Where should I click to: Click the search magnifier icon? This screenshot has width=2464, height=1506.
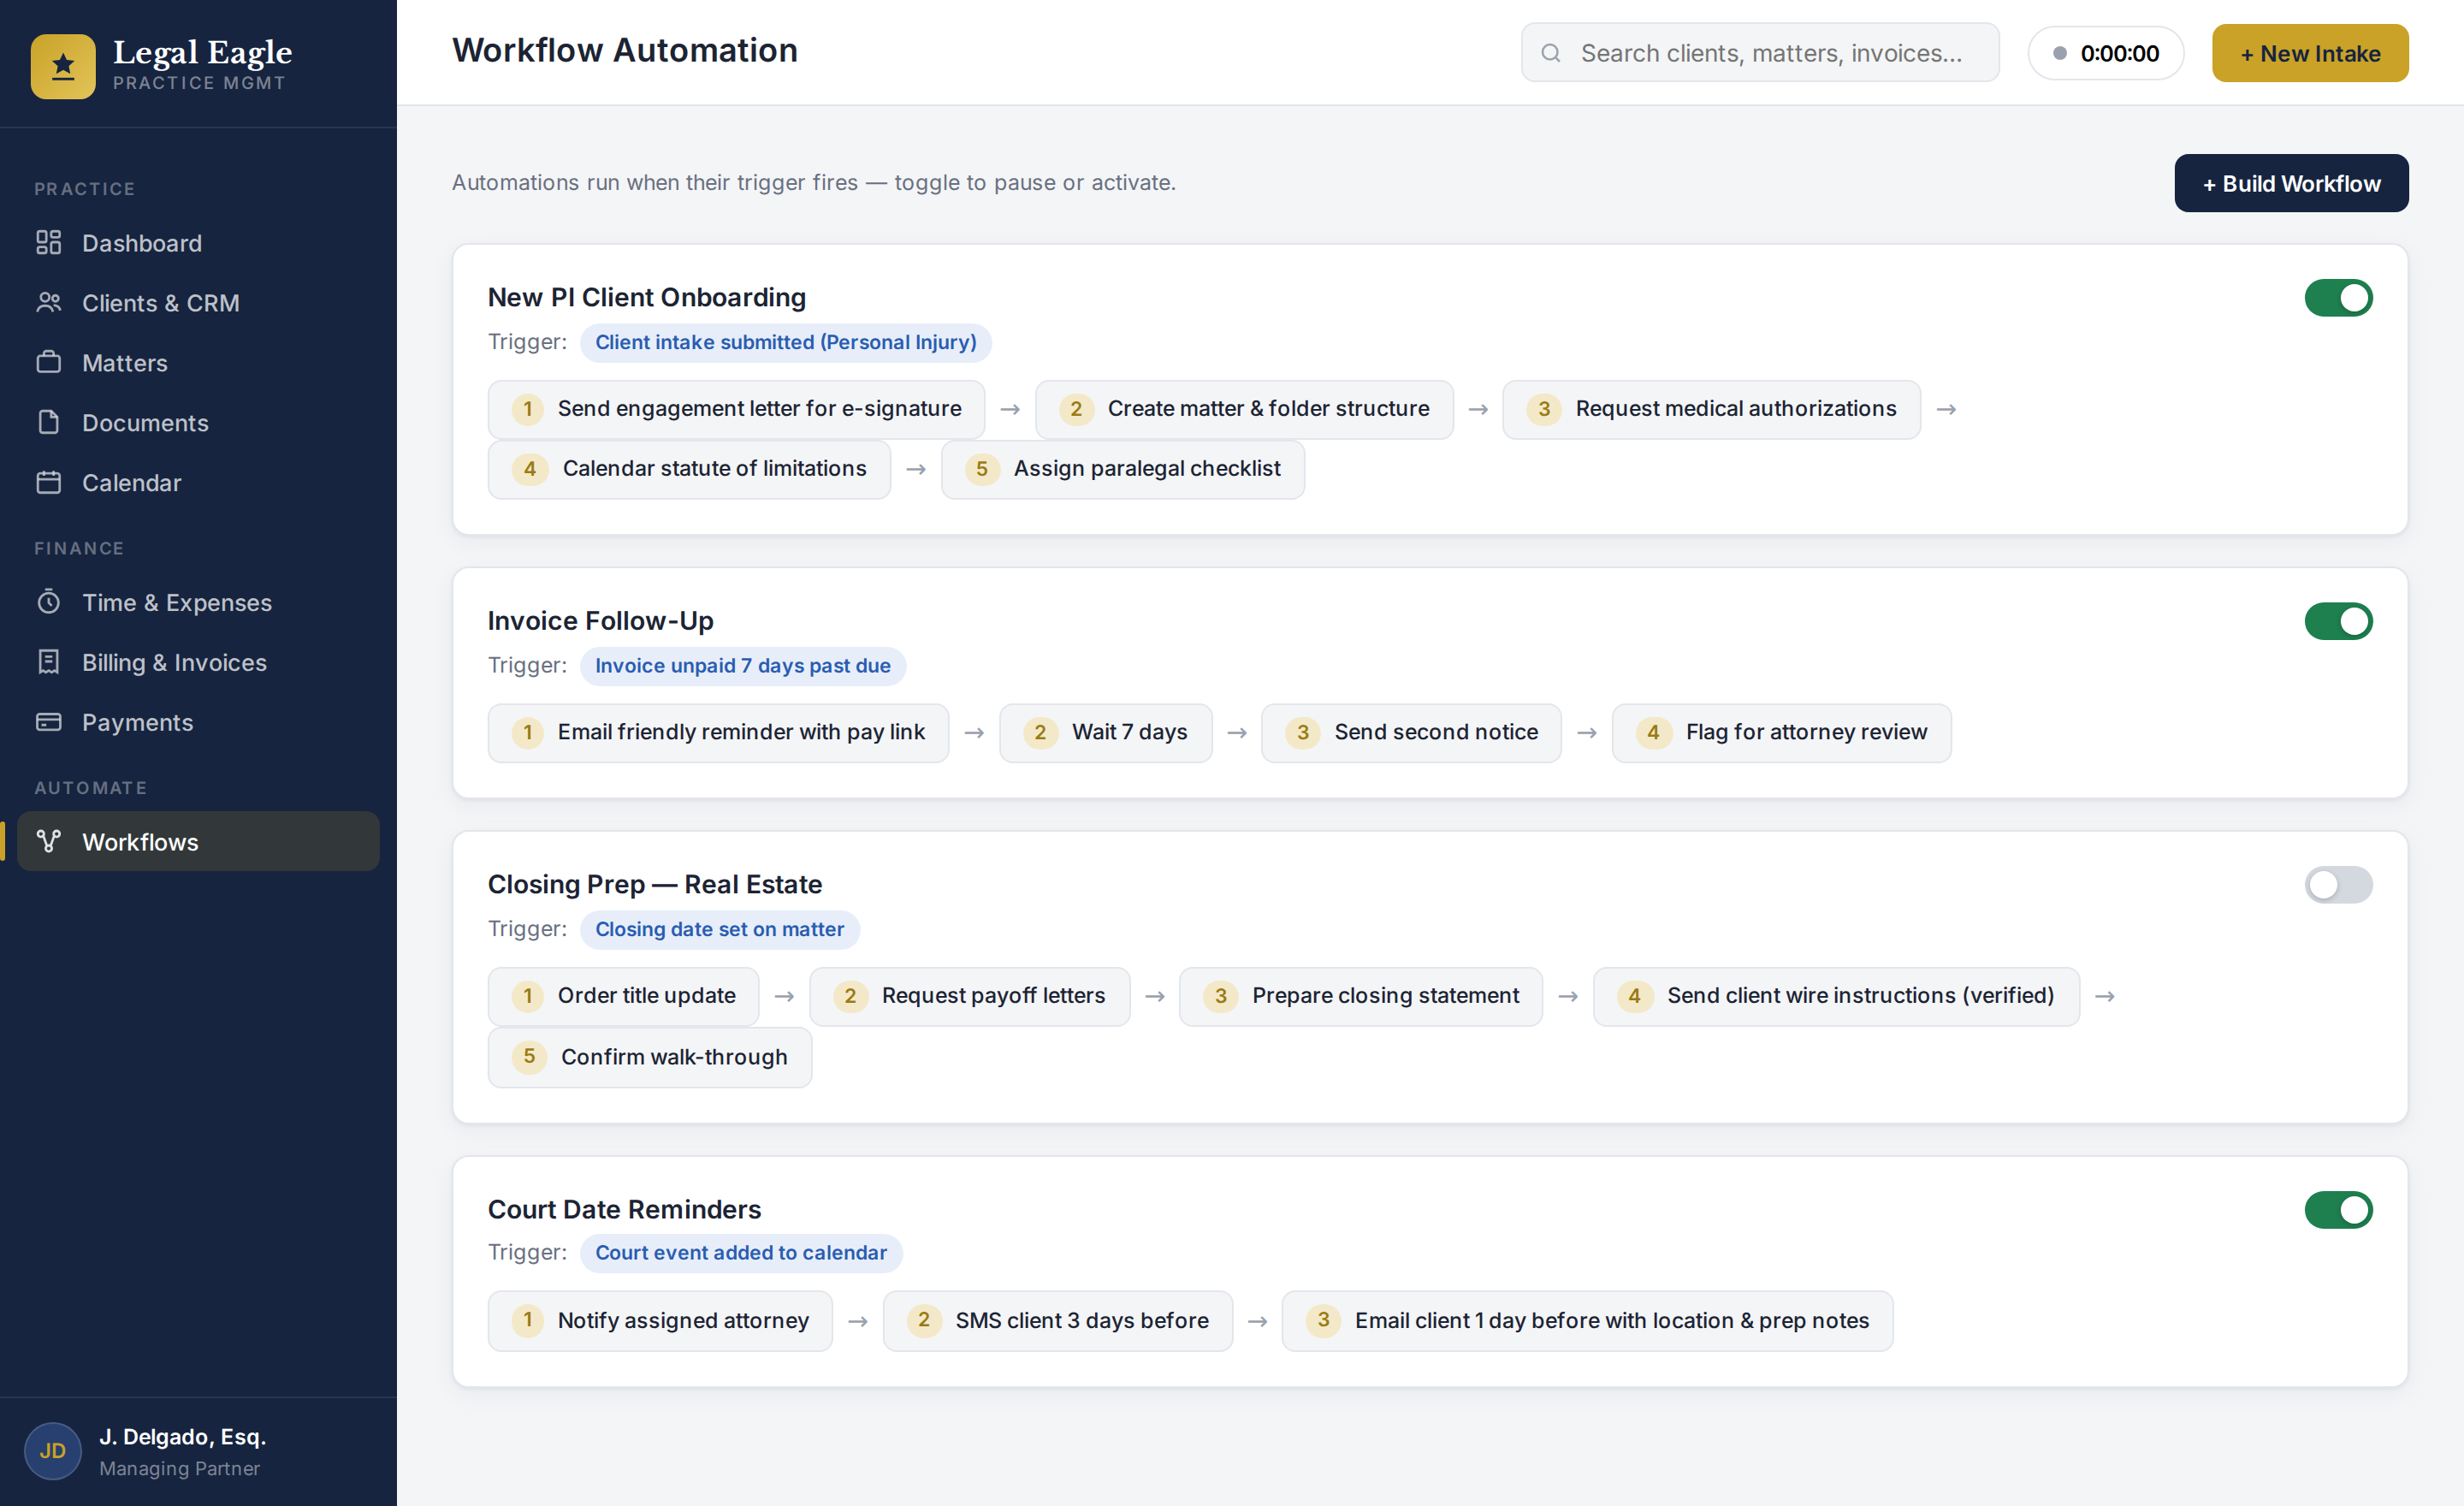point(1551,53)
